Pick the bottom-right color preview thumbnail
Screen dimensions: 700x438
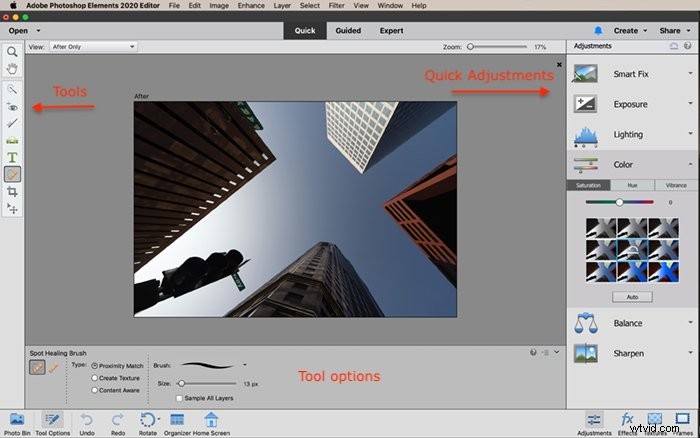663,272
